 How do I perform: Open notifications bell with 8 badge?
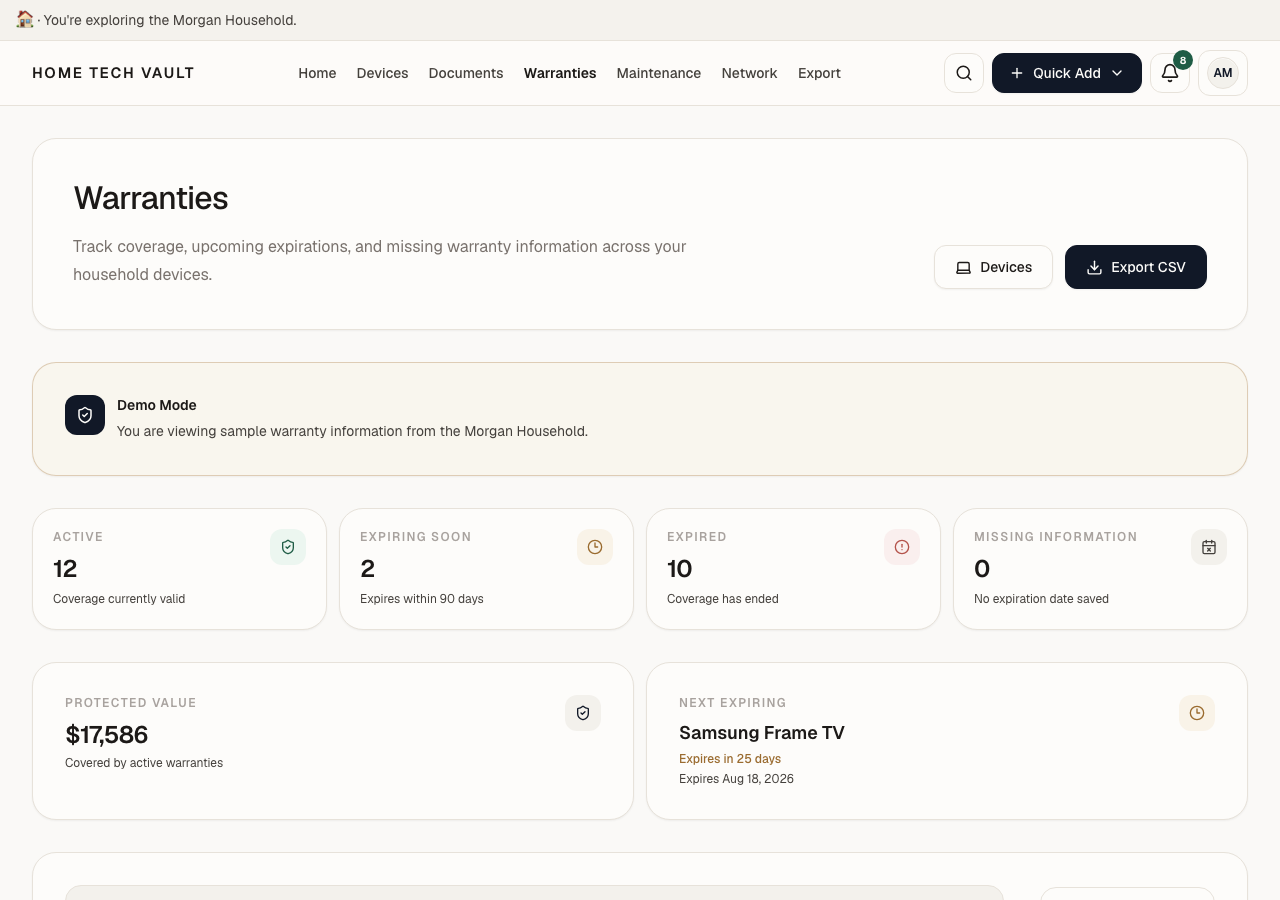tap(1170, 73)
